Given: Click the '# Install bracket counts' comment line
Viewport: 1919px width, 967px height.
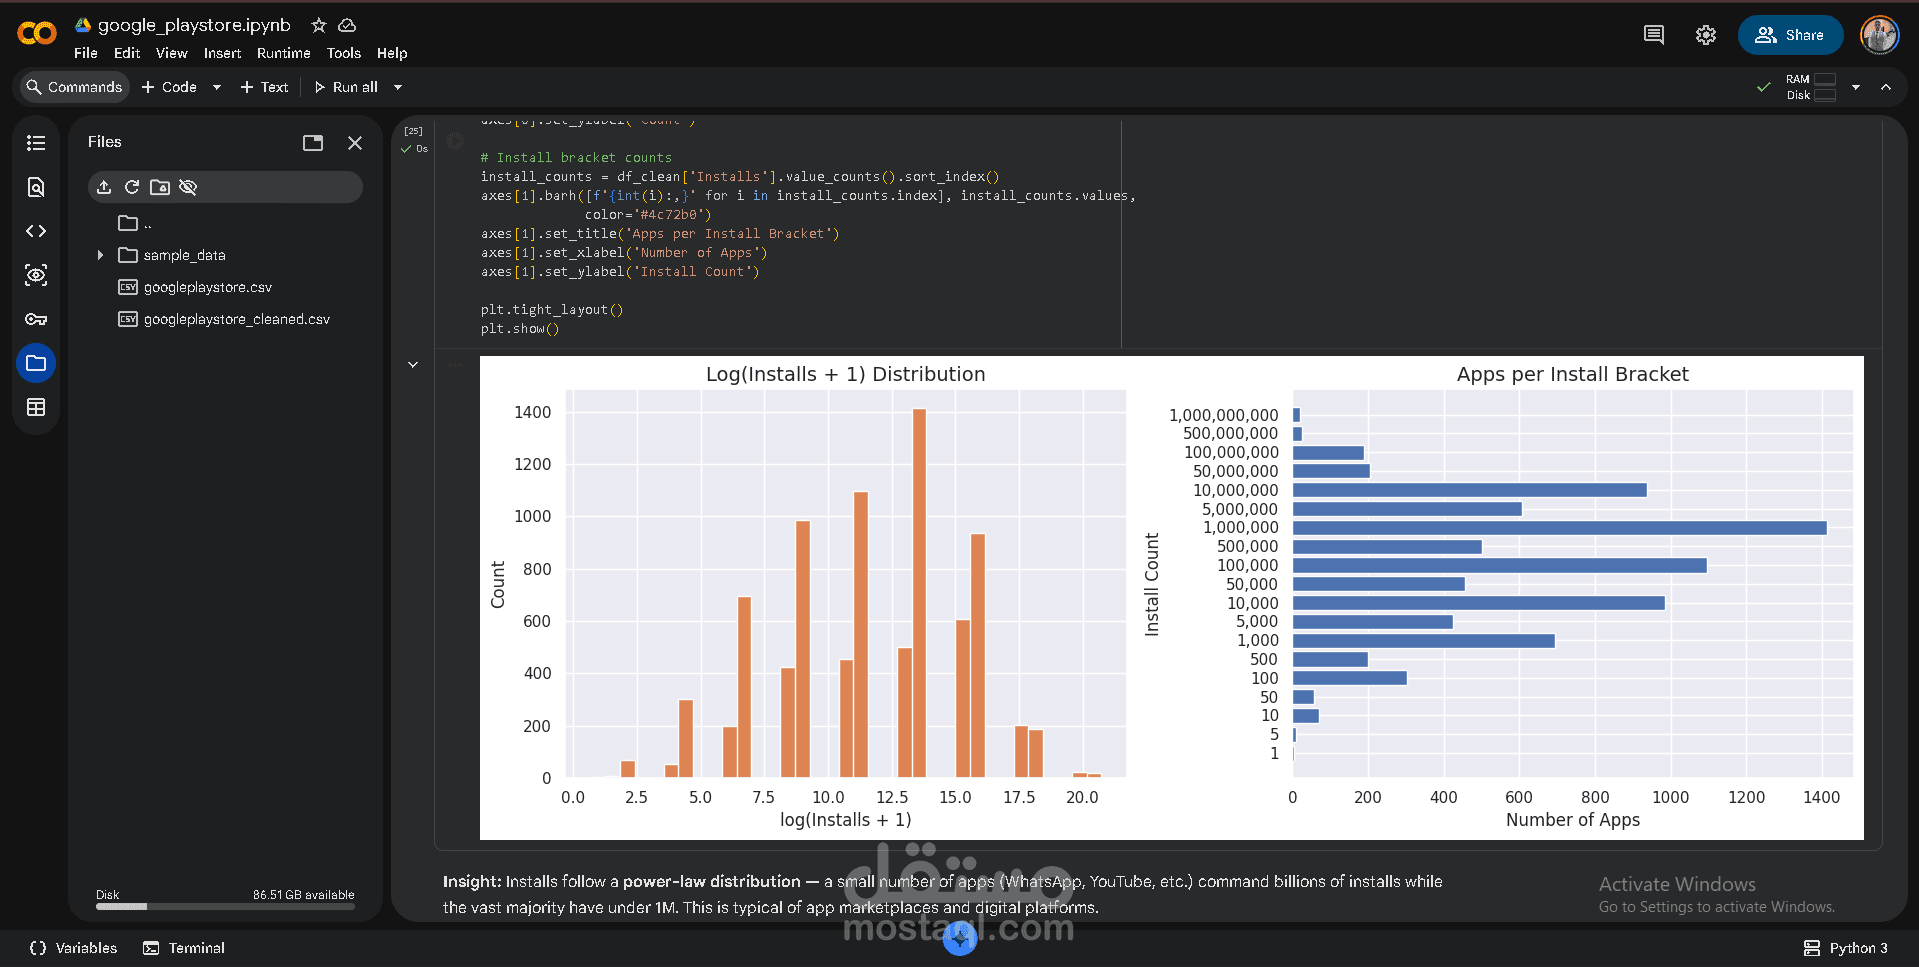Looking at the screenshot, I should [576, 158].
